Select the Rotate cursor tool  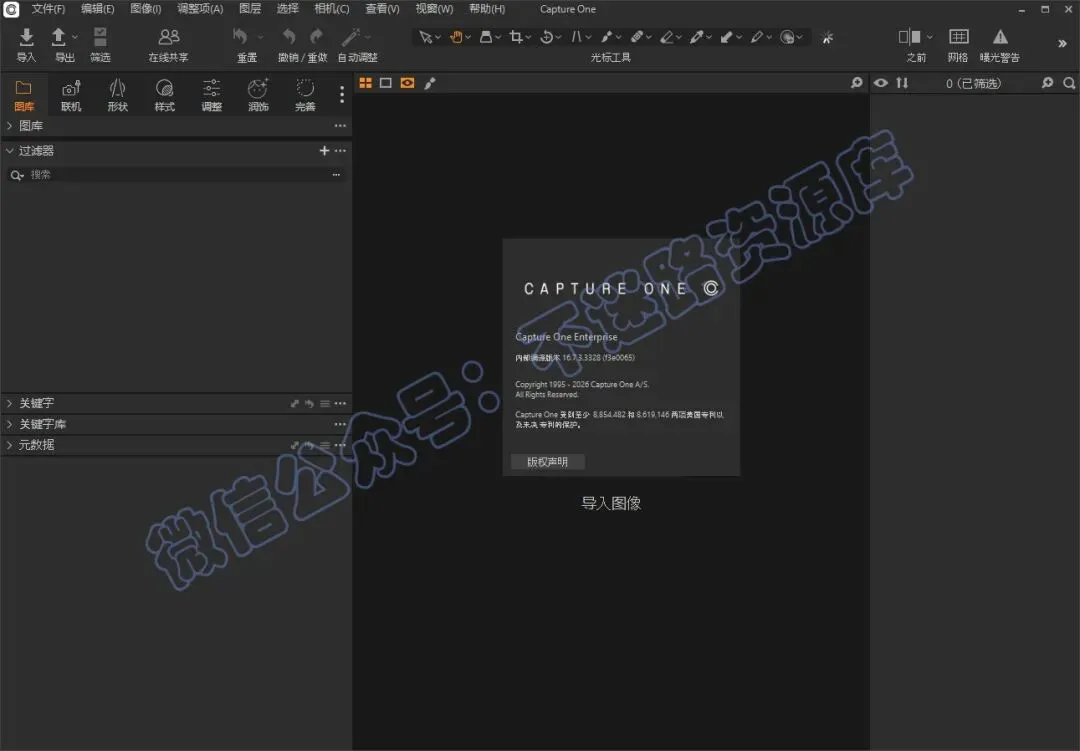[546, 37]
